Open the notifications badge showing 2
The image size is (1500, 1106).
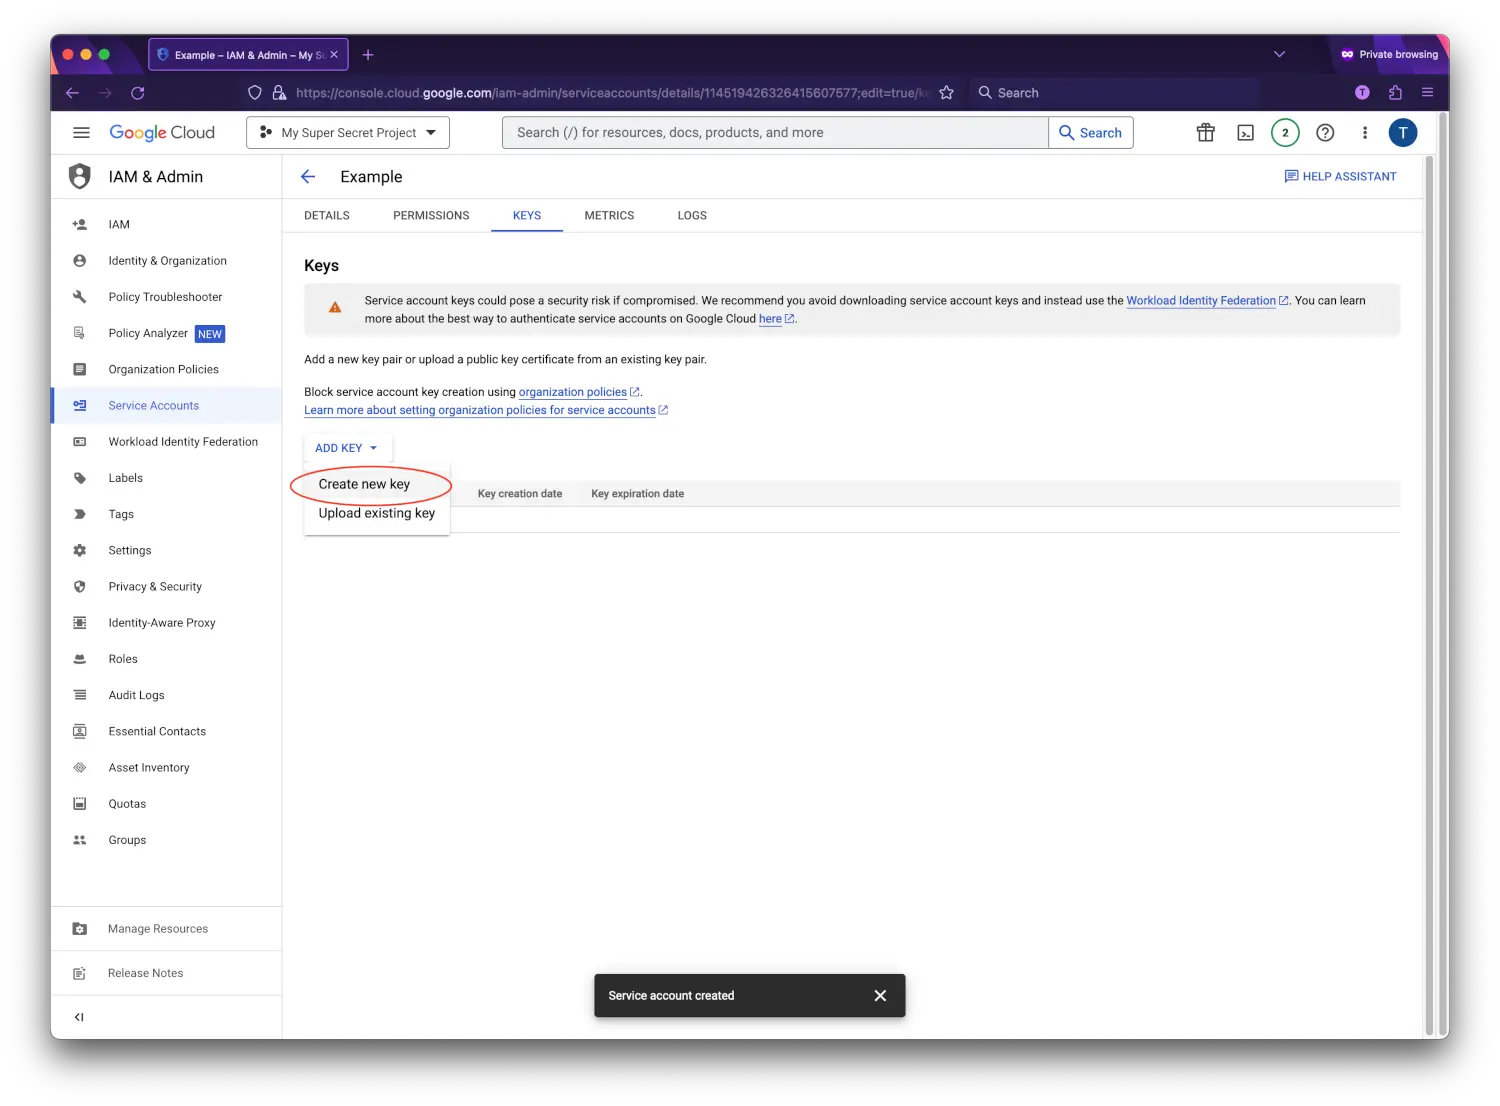[1285, 133]
